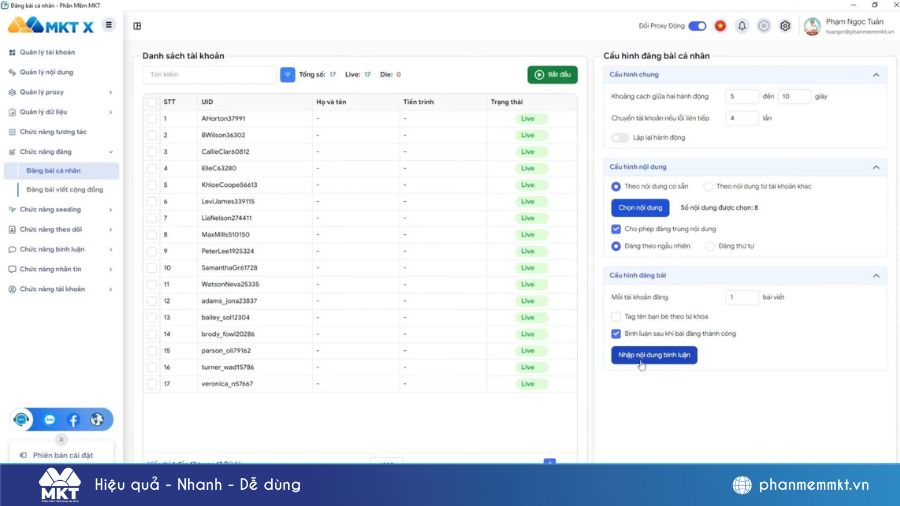900x506 pixels.
Task: Click the customer support headset icon
Action: coord(22,420)
